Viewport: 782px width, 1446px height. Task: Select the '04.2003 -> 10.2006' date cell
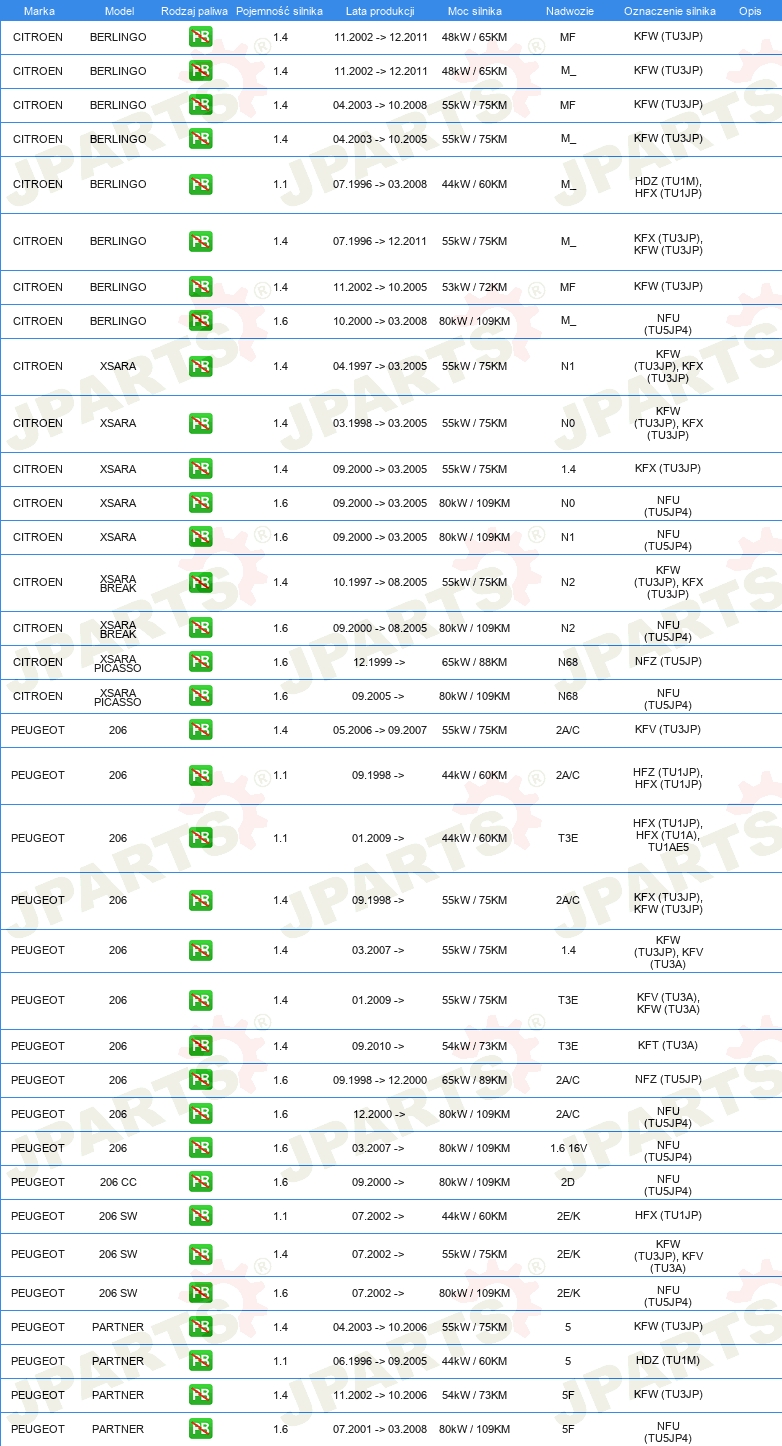tap(380, 1327)
